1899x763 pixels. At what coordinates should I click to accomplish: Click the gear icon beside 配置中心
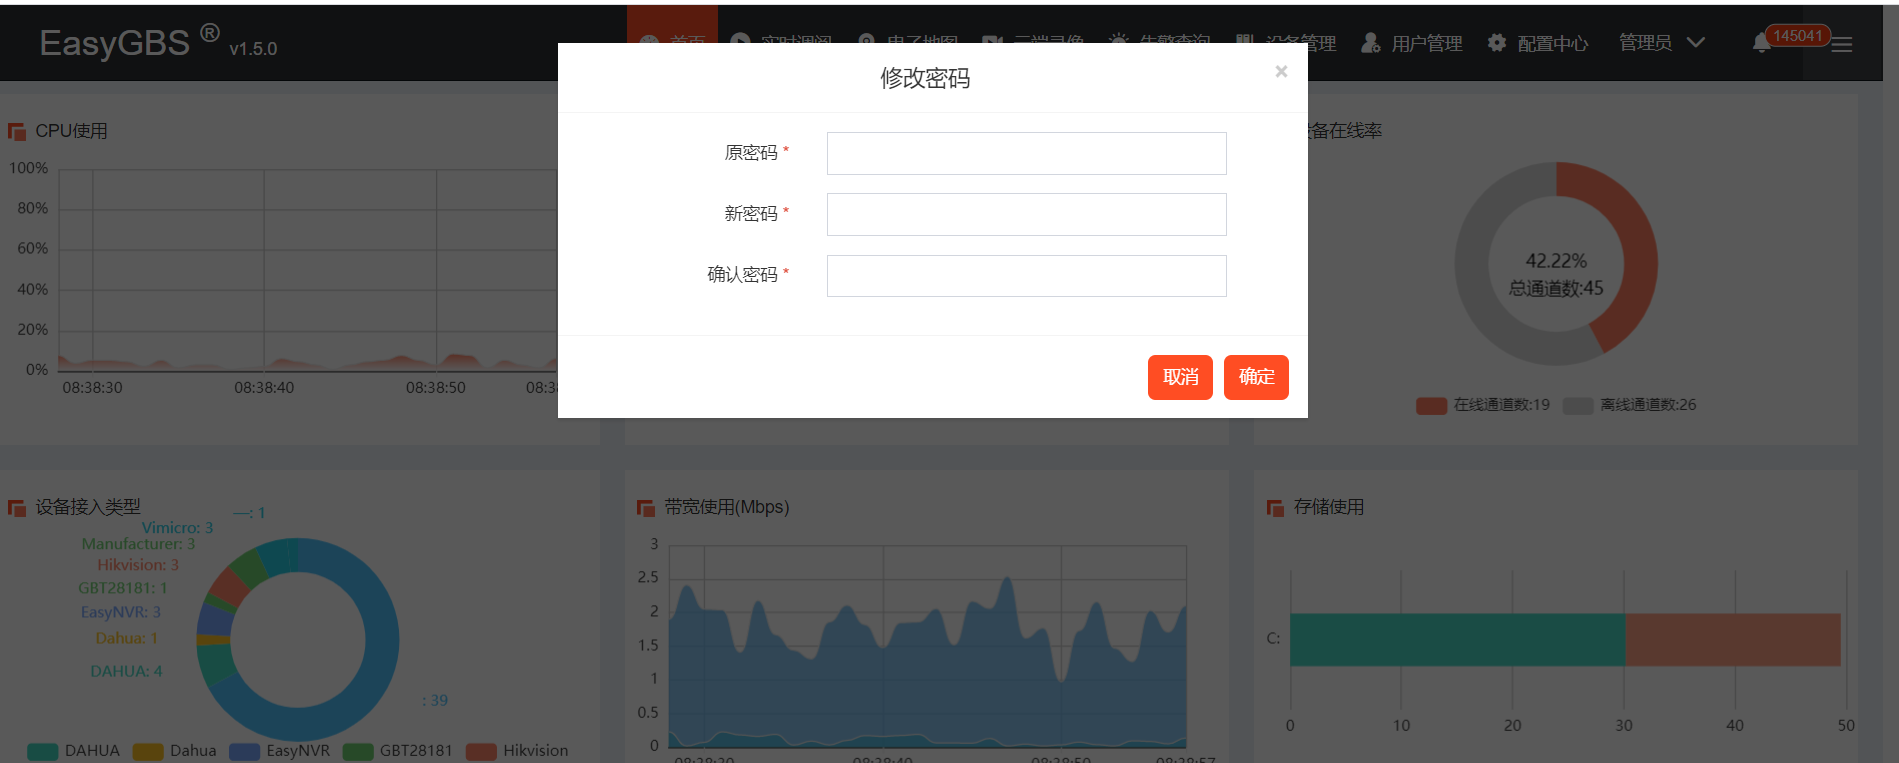(1497, 43)
